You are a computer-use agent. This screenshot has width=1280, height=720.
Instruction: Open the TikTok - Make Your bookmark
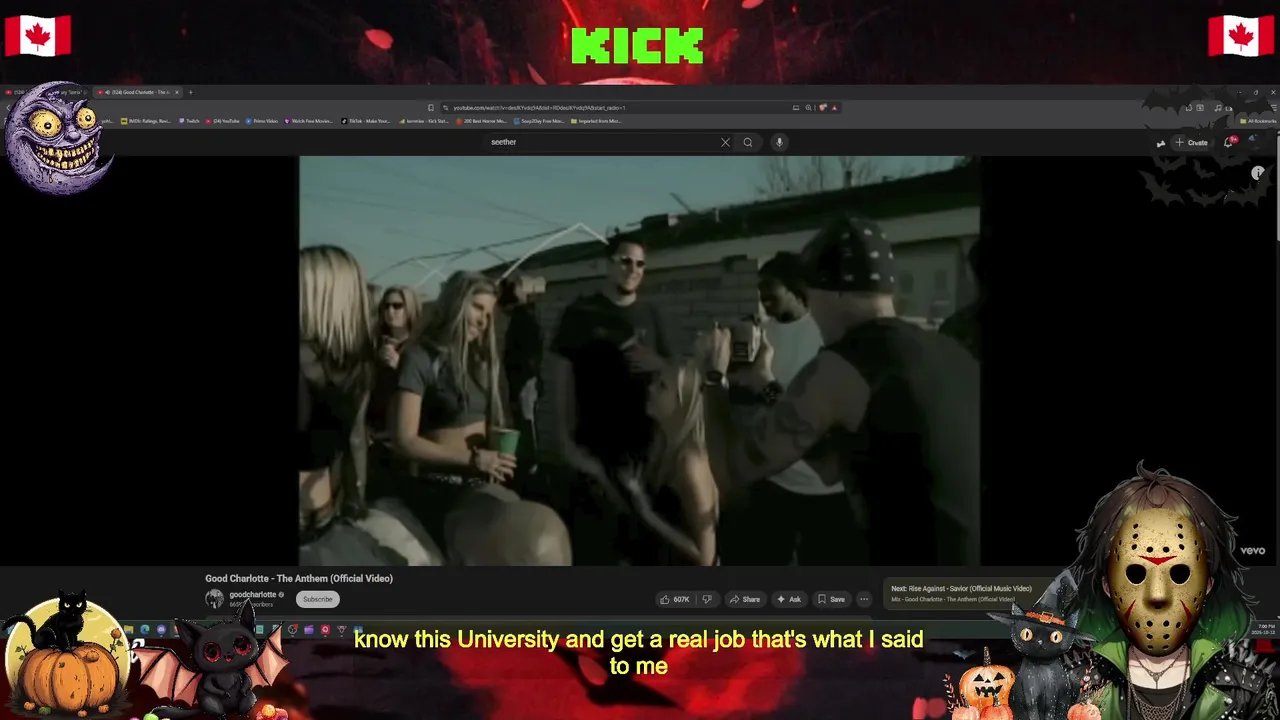[366, 121]
